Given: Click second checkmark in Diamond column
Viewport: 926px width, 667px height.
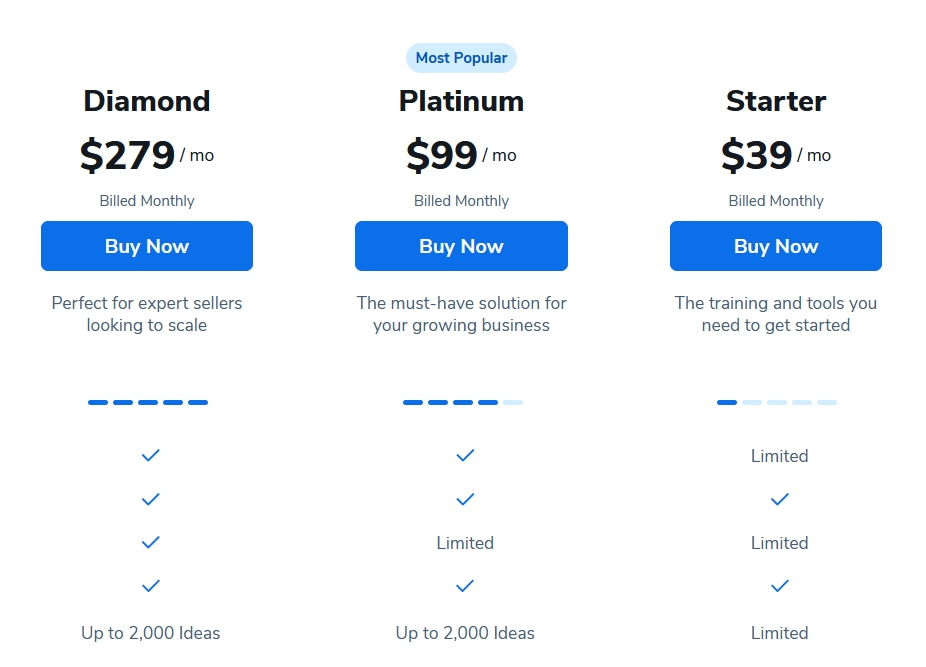Looking at the screenshot, I should 151,499.
